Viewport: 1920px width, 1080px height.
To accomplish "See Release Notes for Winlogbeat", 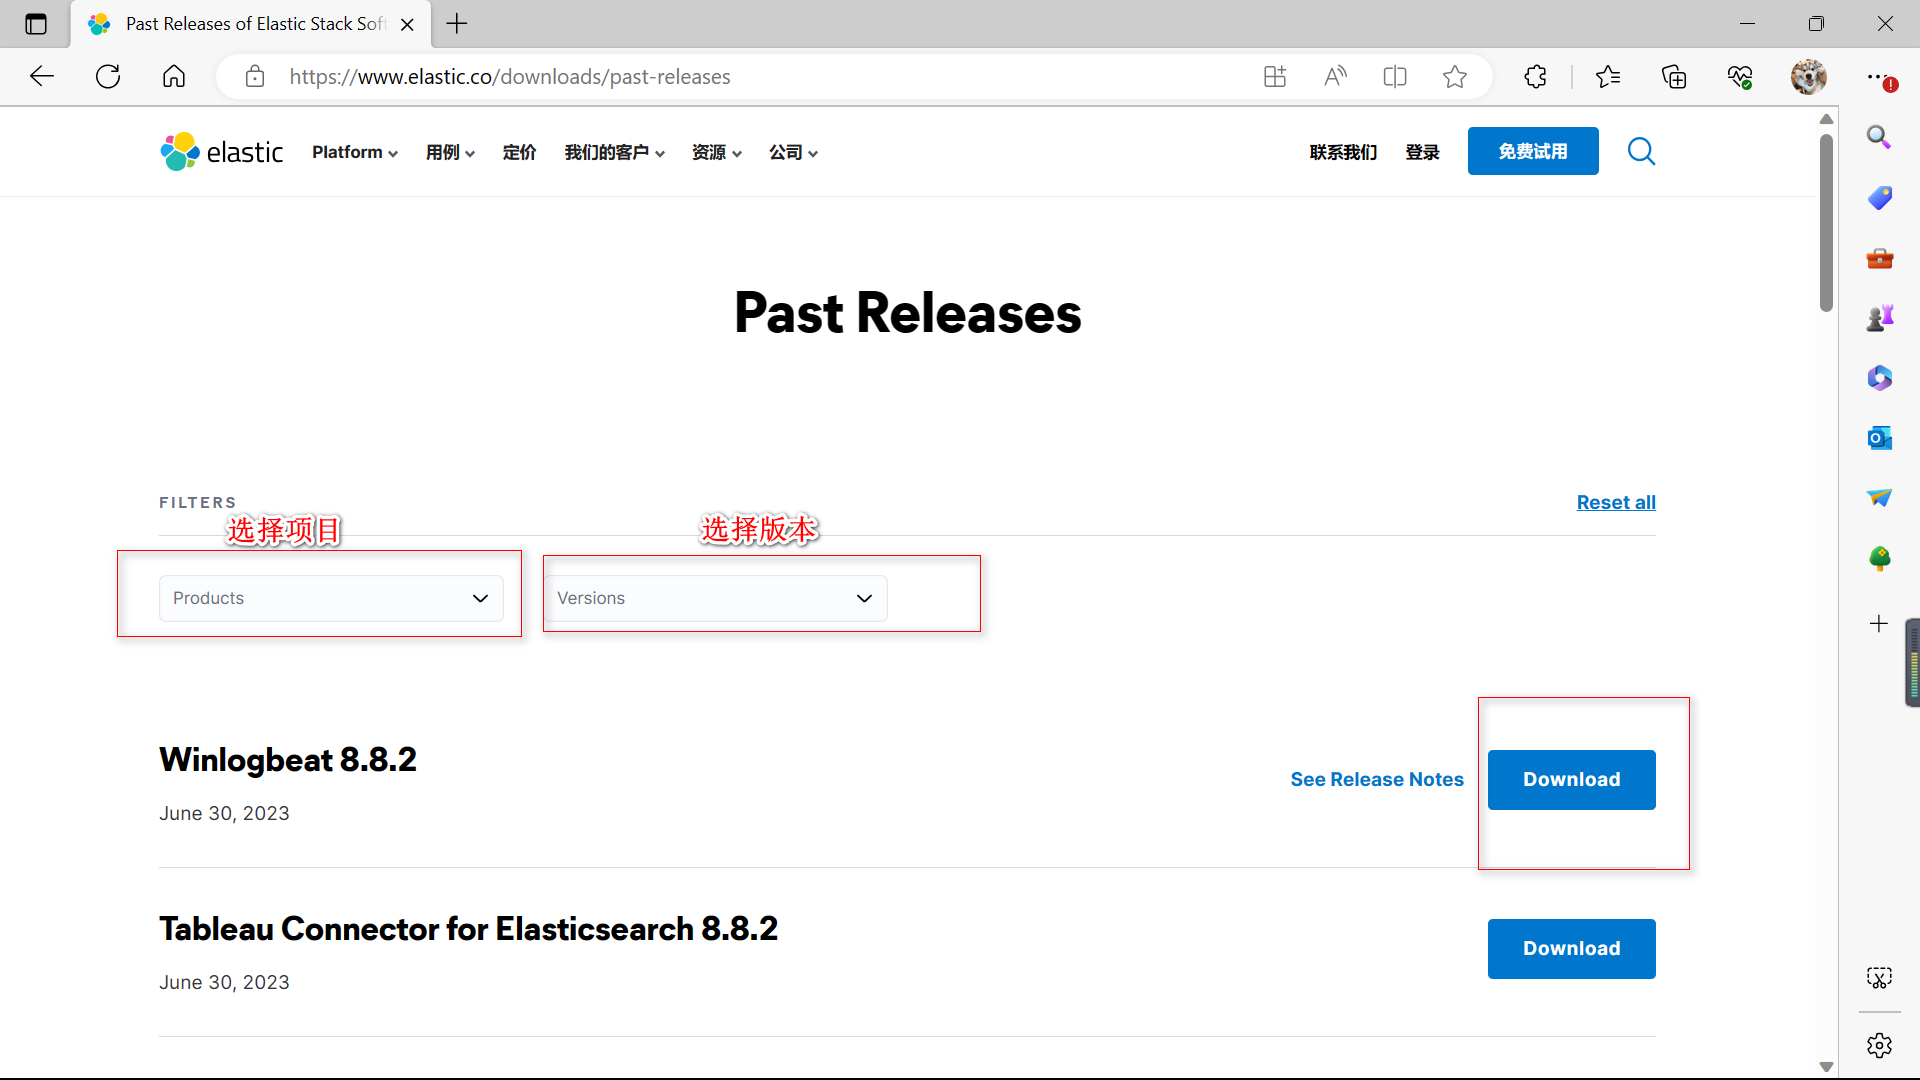I will pyautogui.click(x=1378, y=778).
